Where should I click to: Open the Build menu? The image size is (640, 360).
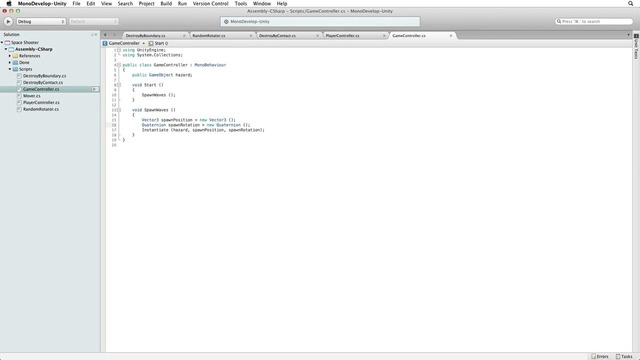[166, 3]
